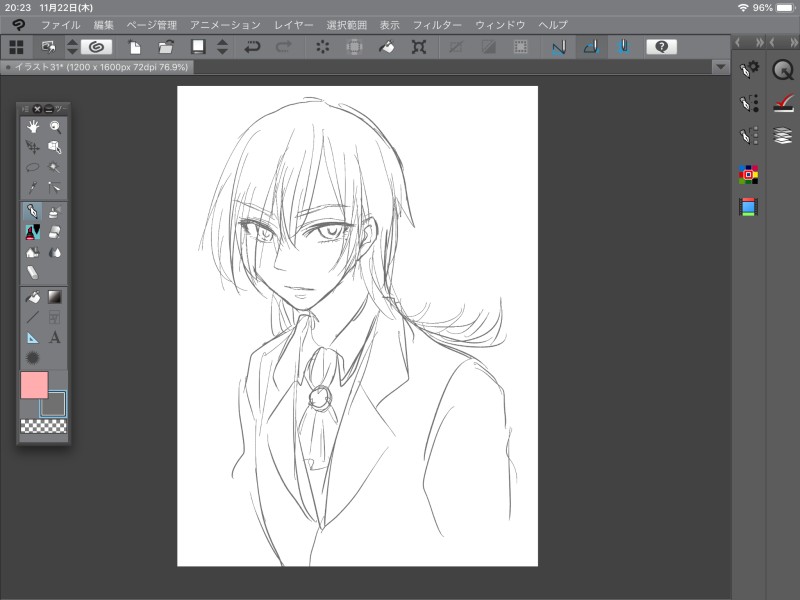This screenshot has width=800, height=600.
Task: Click Show selection border icon
Action: 520,47
